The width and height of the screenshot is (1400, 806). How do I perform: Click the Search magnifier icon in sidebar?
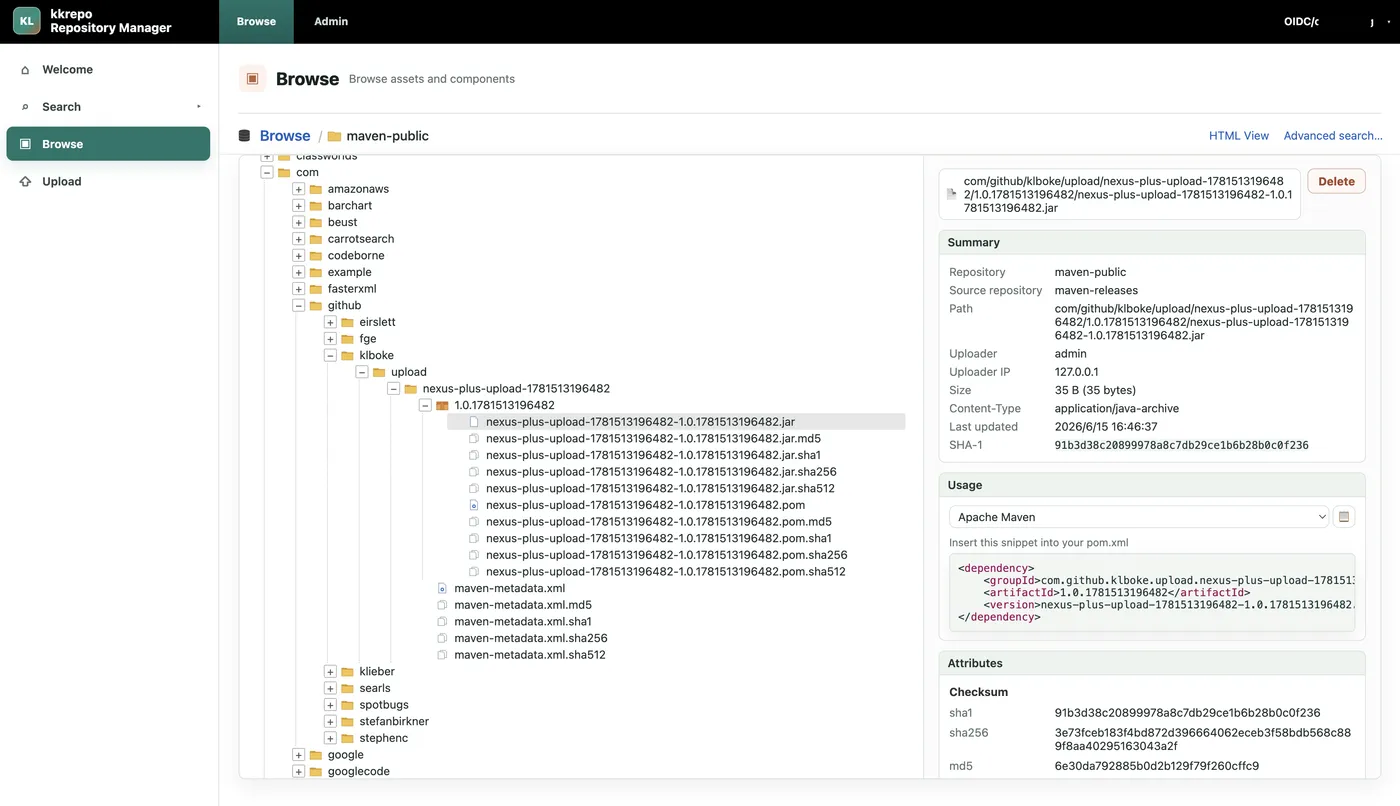pyautogui.click(x=25, y=107)
